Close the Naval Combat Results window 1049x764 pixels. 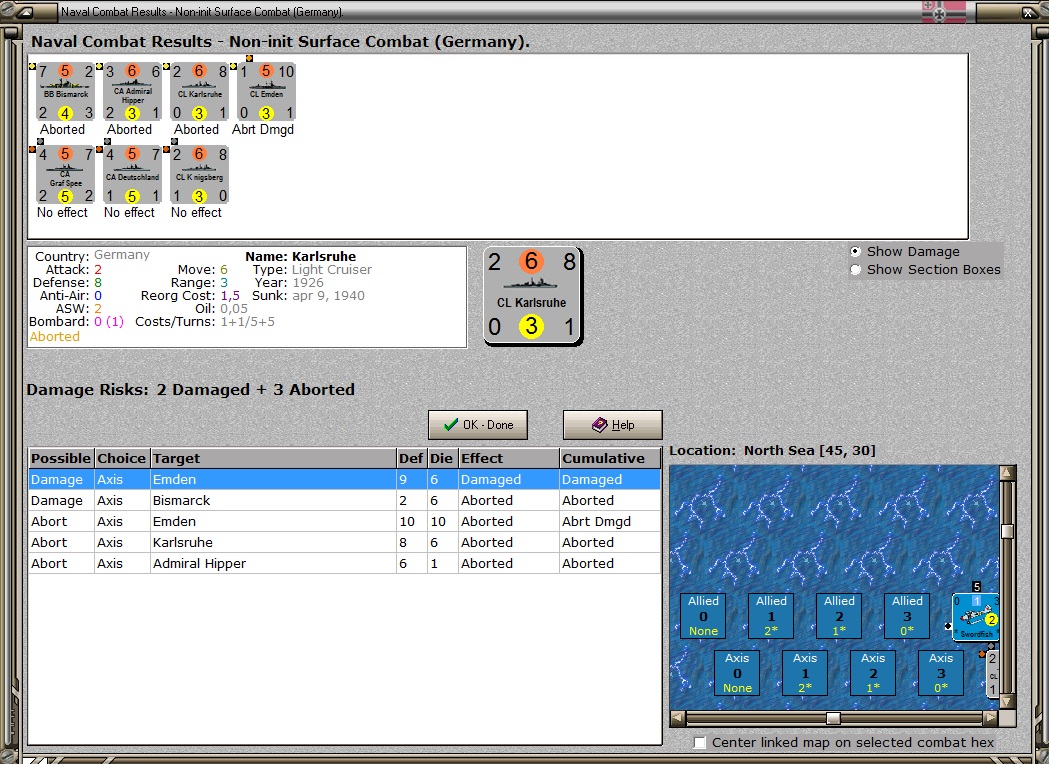point(1028,11)
